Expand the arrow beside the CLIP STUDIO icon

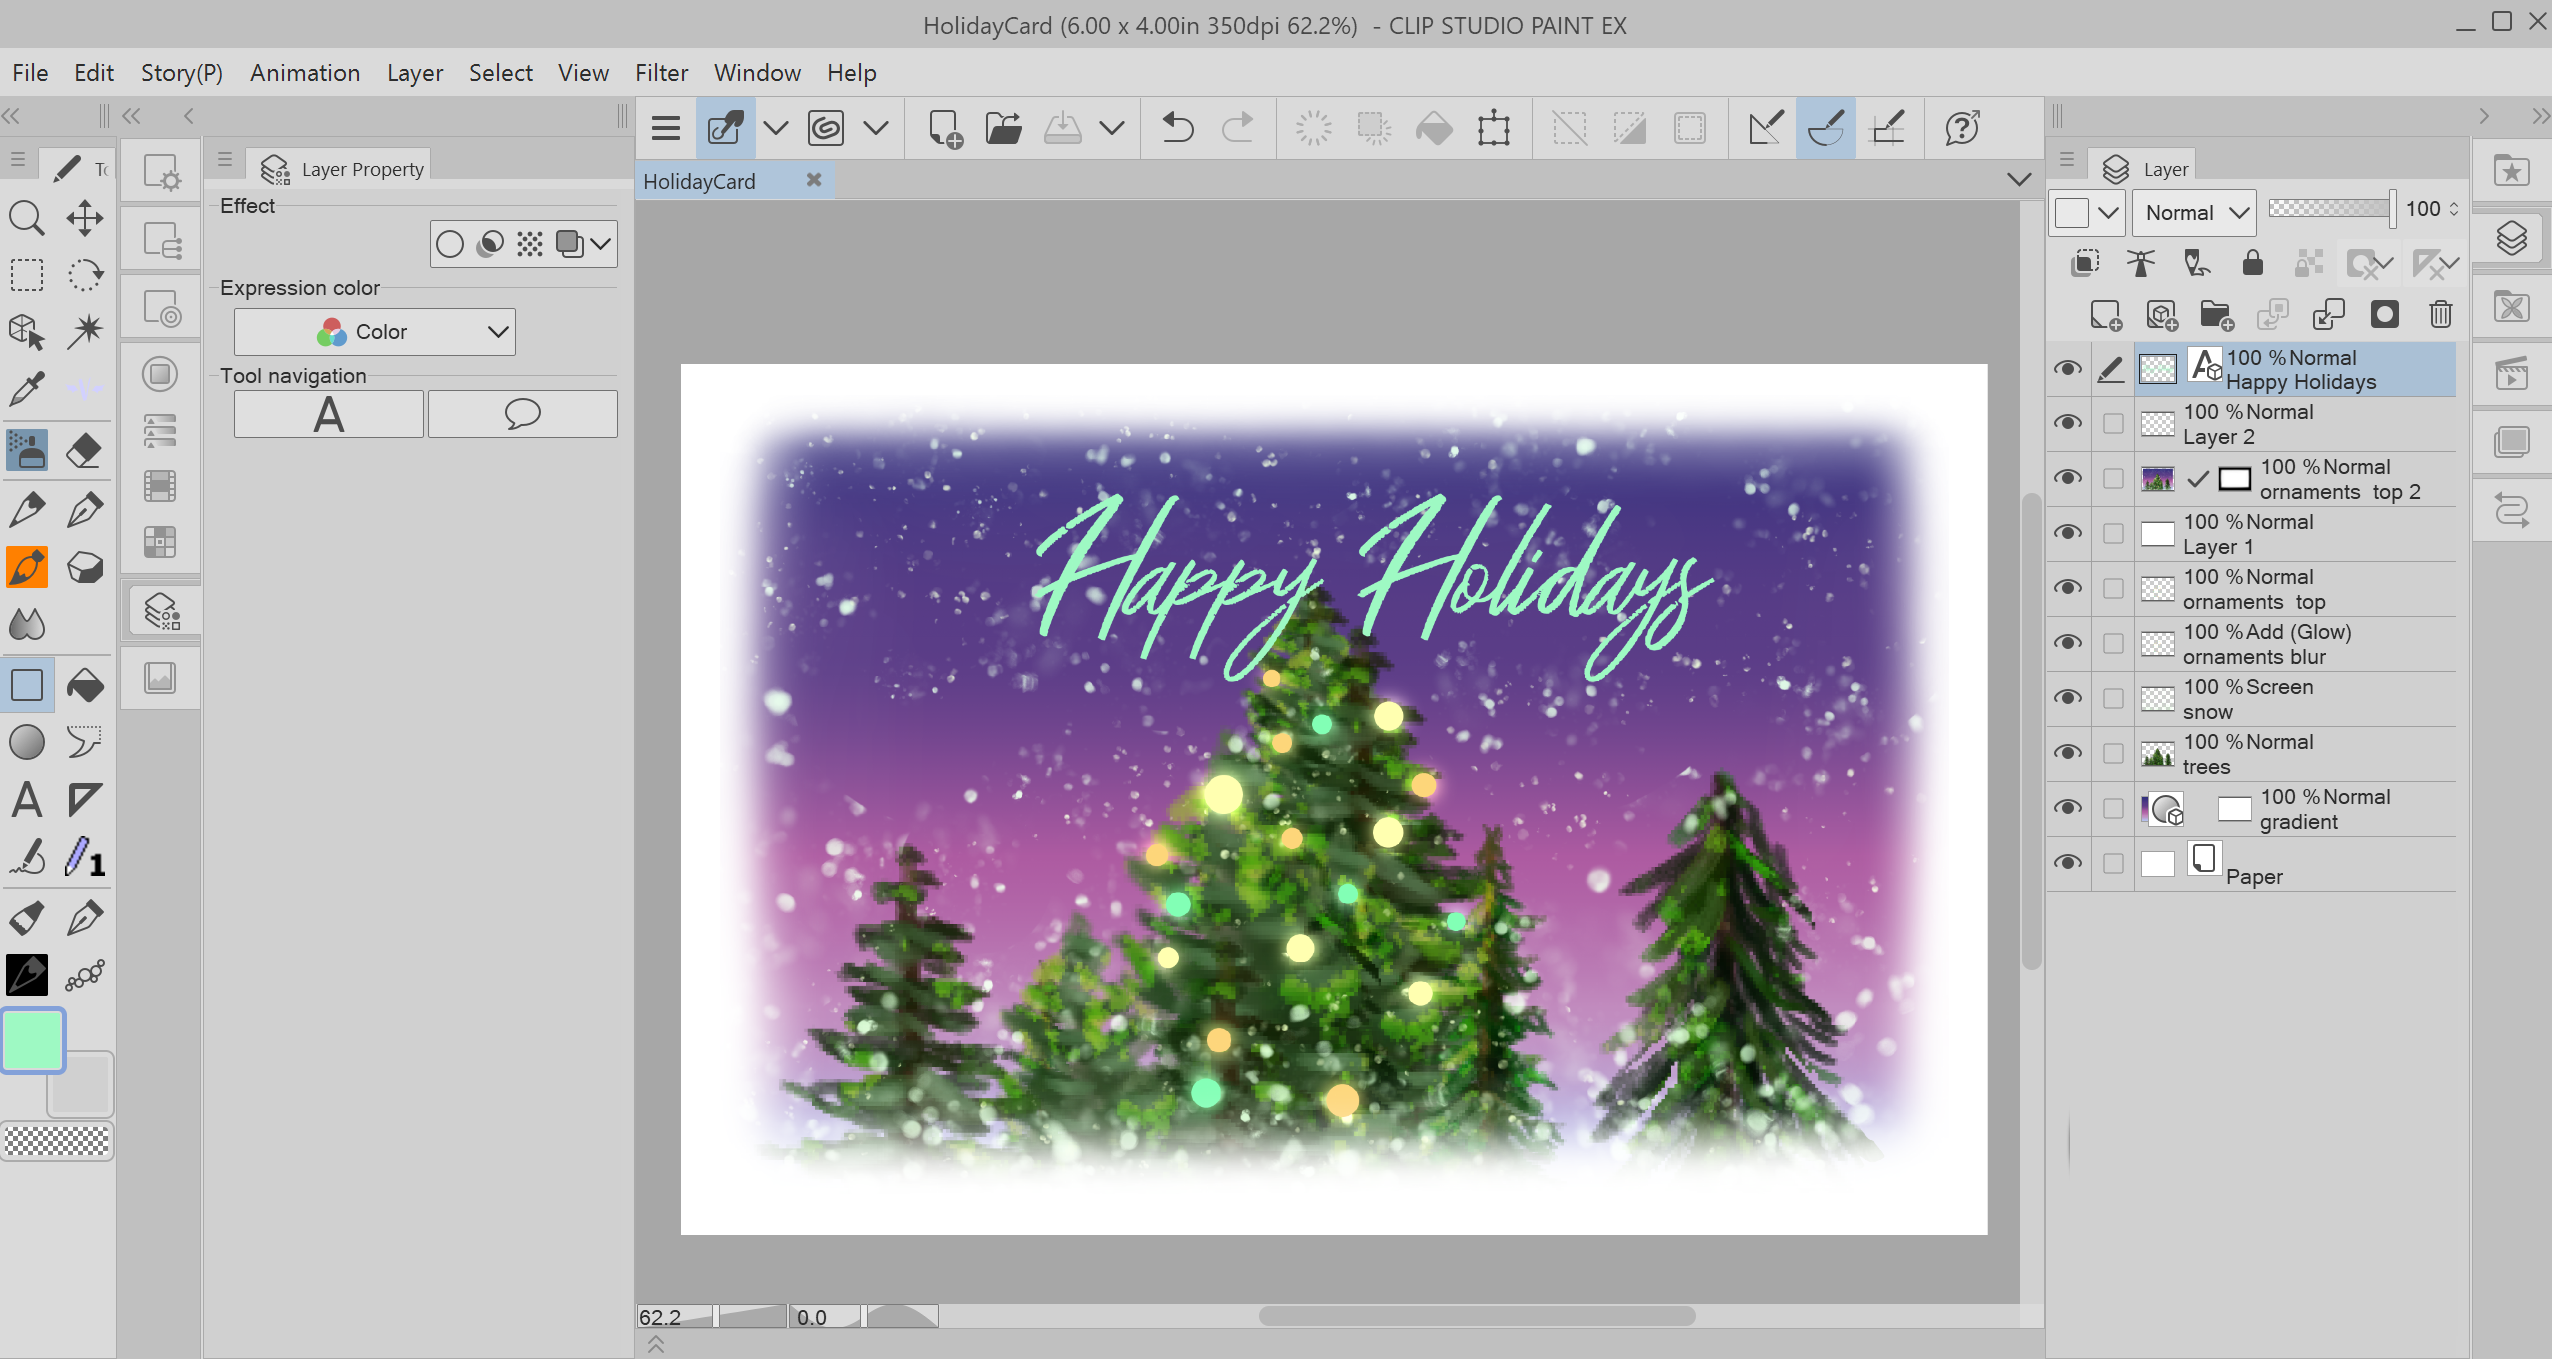(876, 128)
